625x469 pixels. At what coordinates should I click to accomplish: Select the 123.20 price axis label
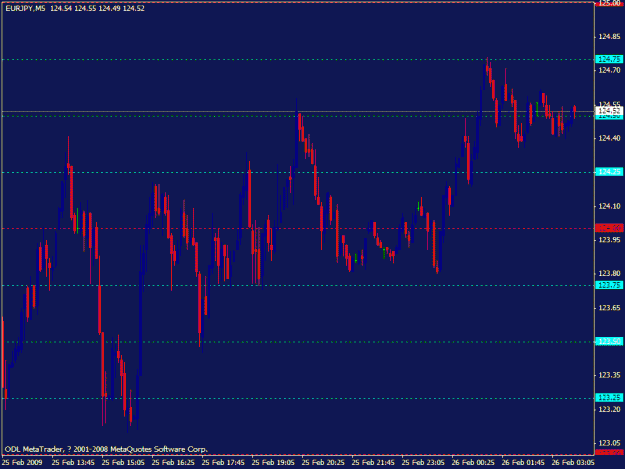click(609, 409)
